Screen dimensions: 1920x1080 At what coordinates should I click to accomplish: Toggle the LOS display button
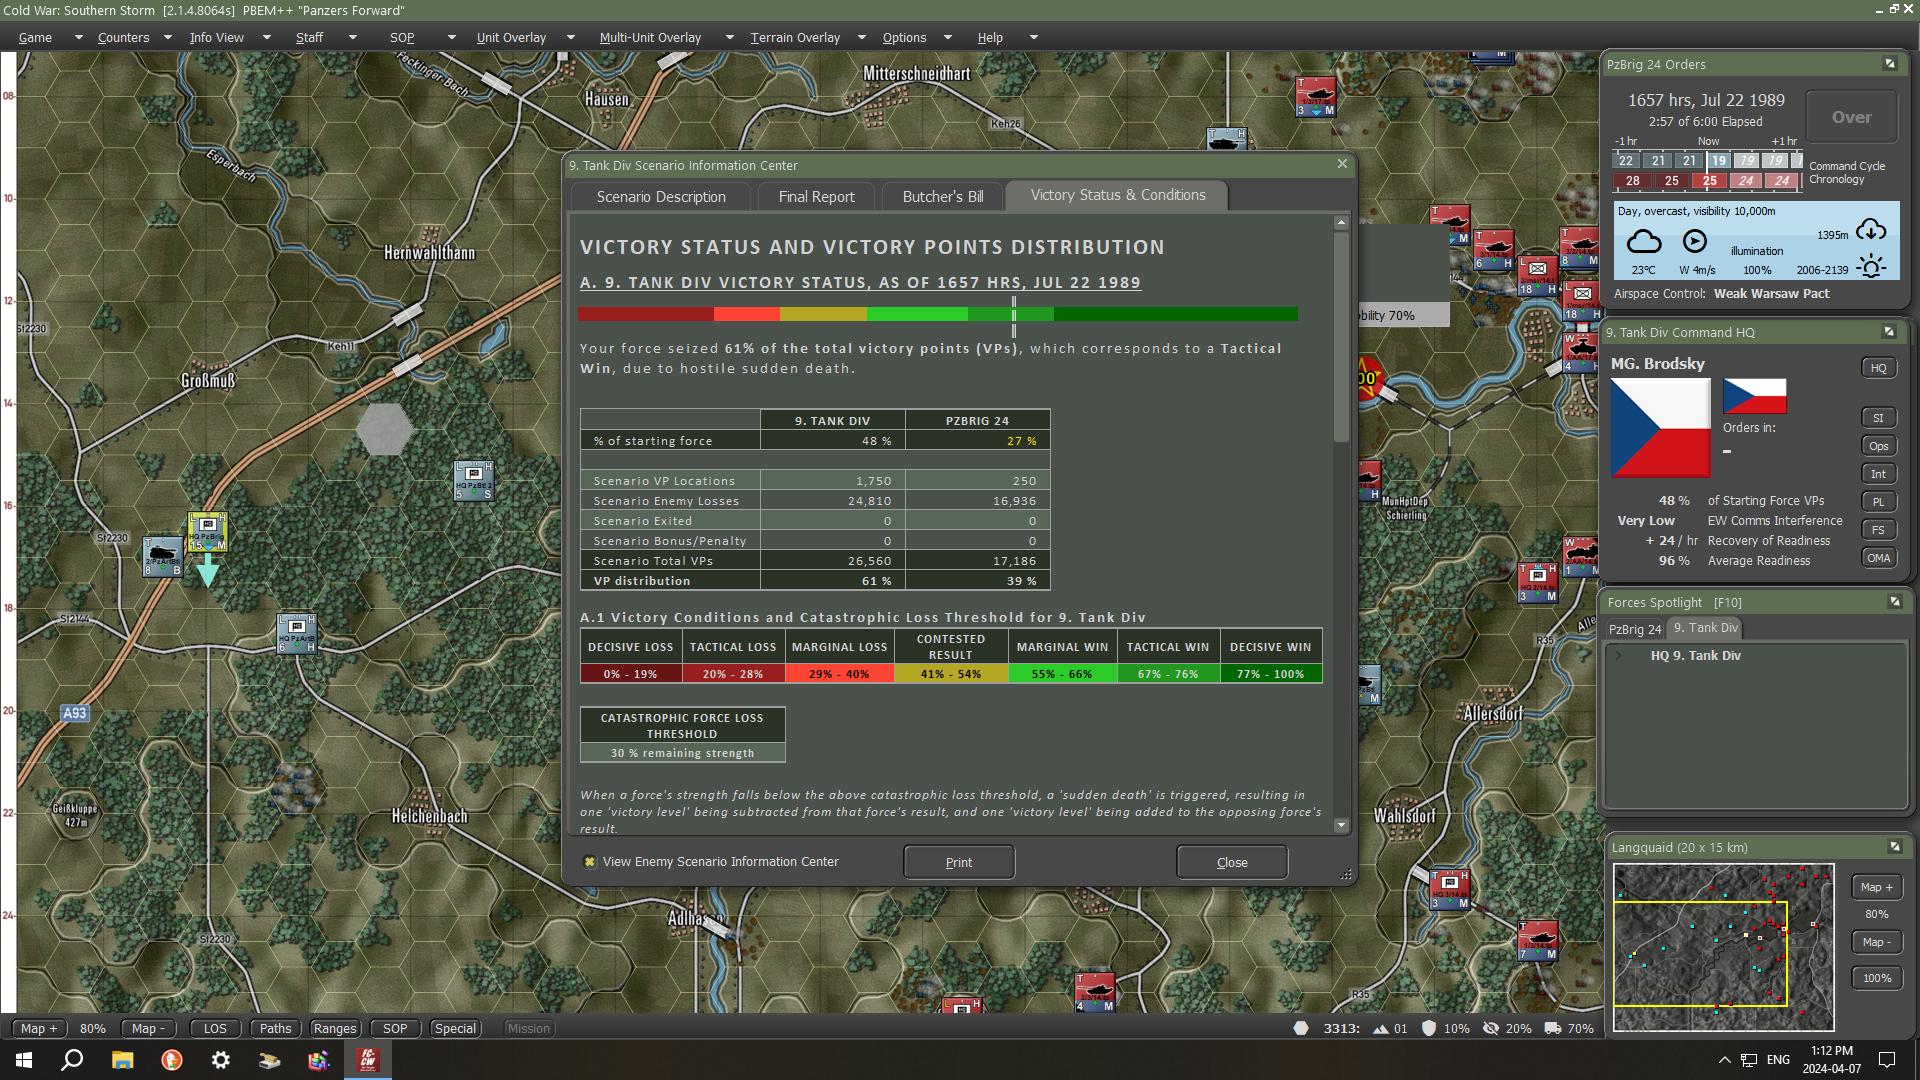tap(215, 1028)
